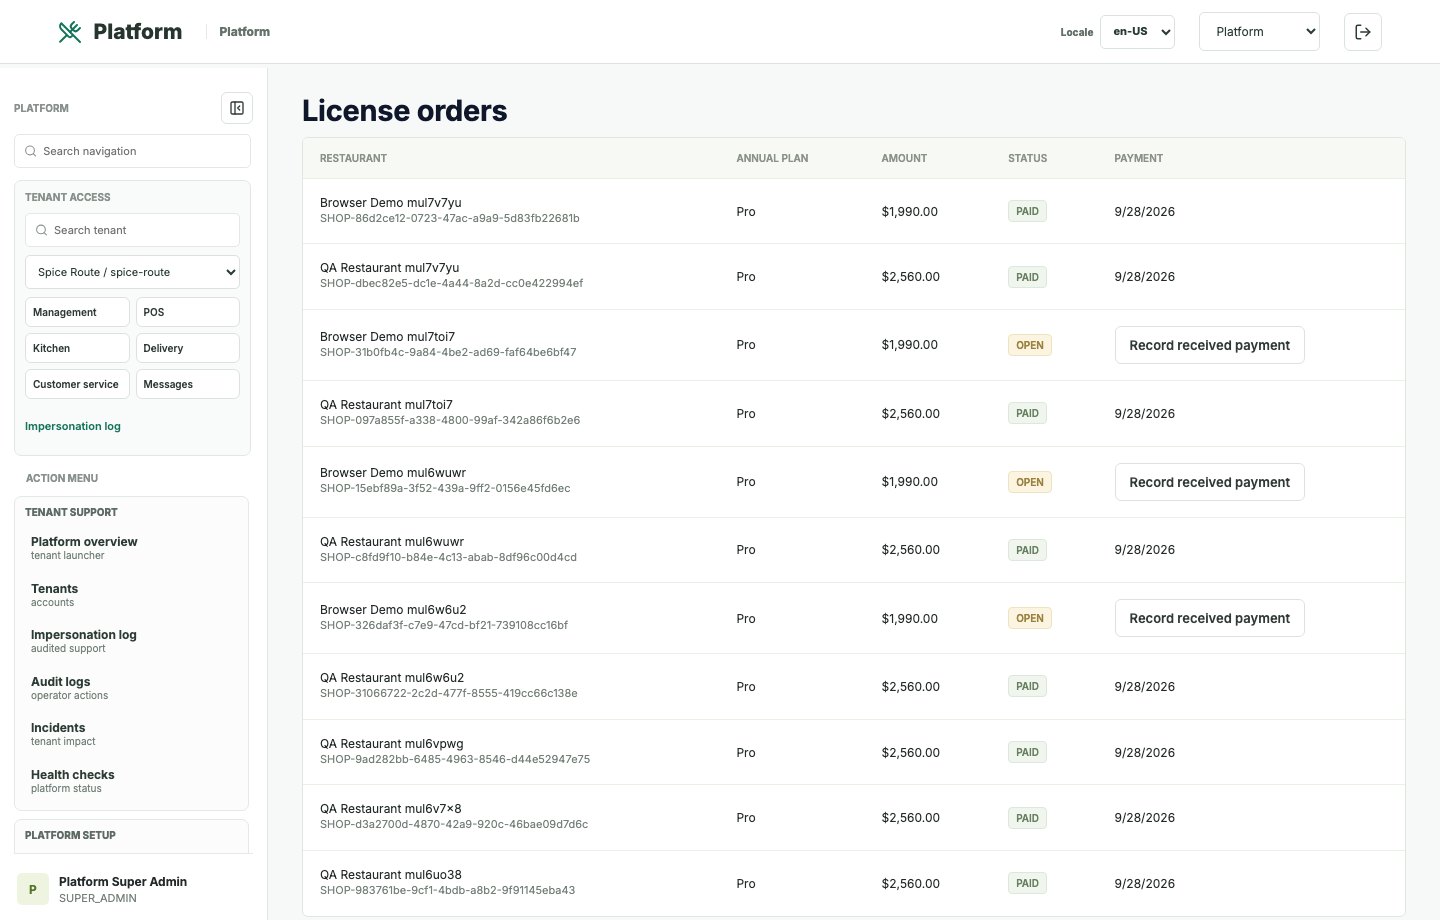The width and height of the screenshot is (1440, 920).
Task: Open Tenants accounts menu item
Action: [x=131, y=595]
